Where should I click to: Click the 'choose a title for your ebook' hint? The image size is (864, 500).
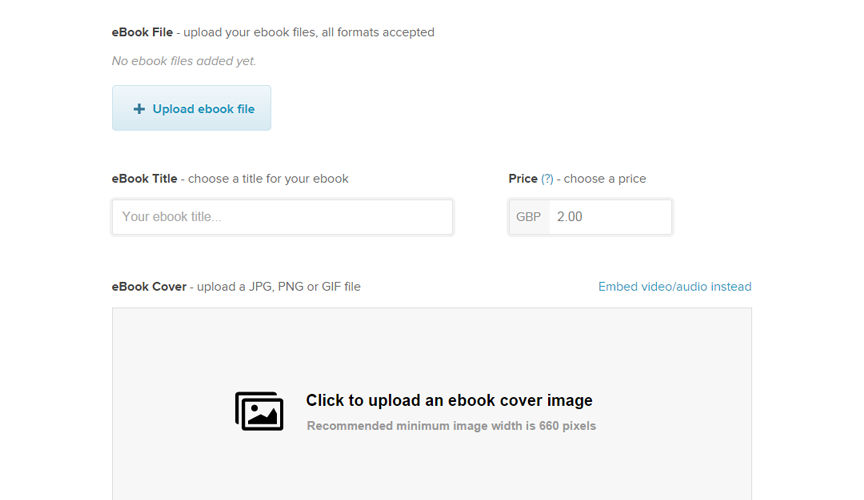pyautogui.click(x=268, y=179)
